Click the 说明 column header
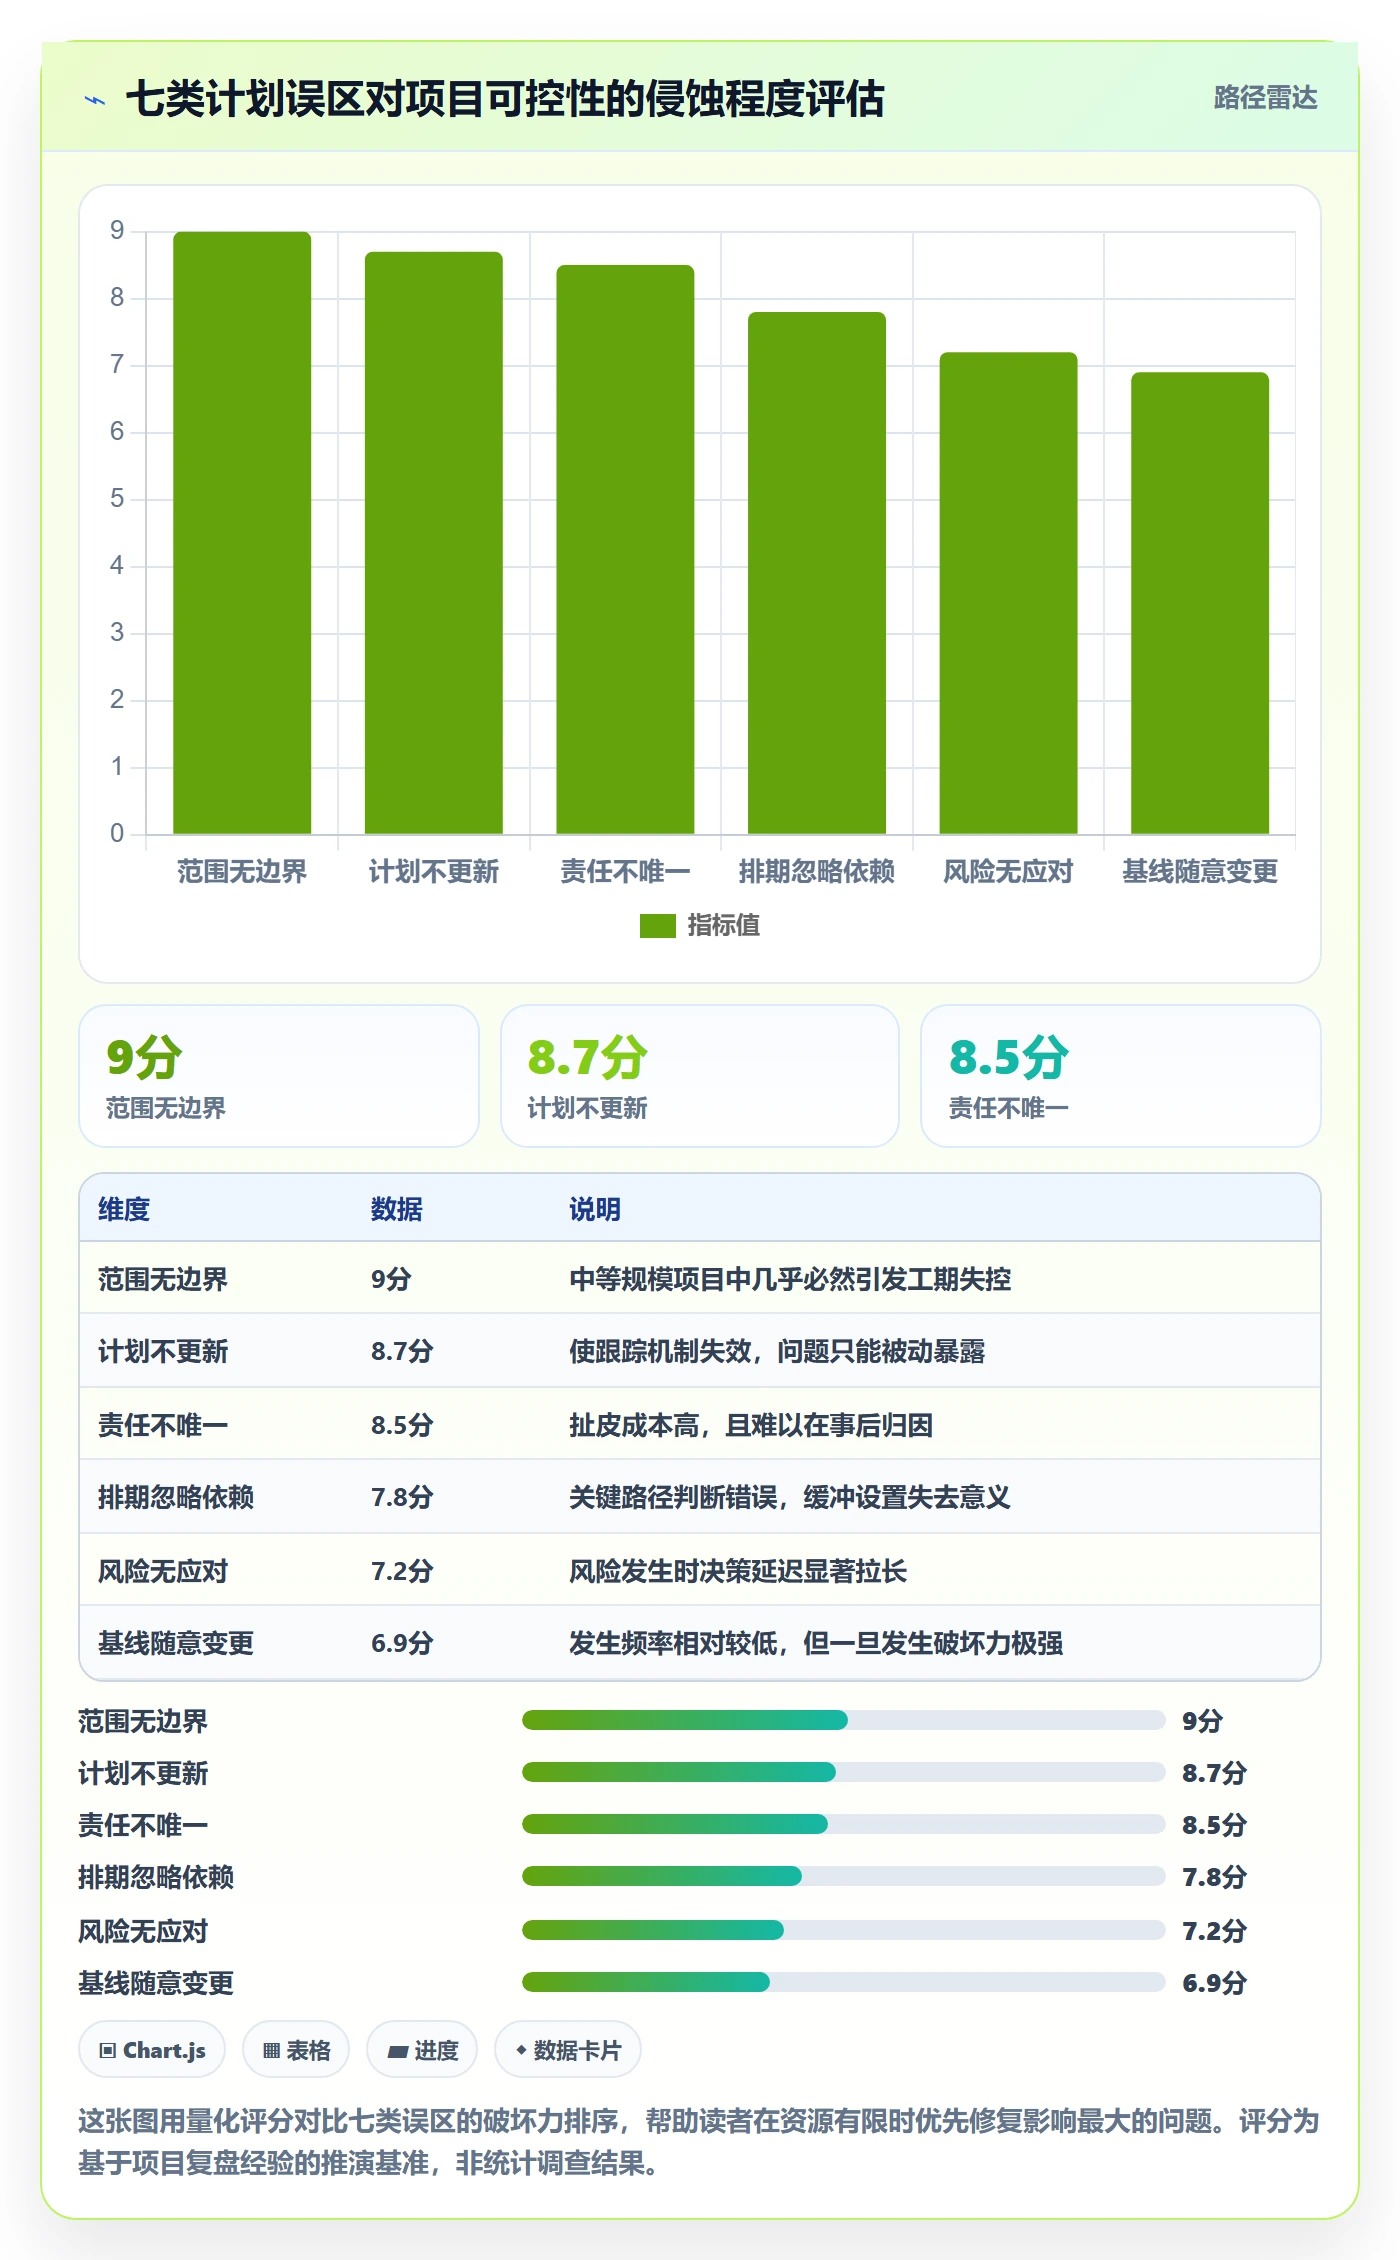1400x2260 pixels. (x=595, y=1209)
